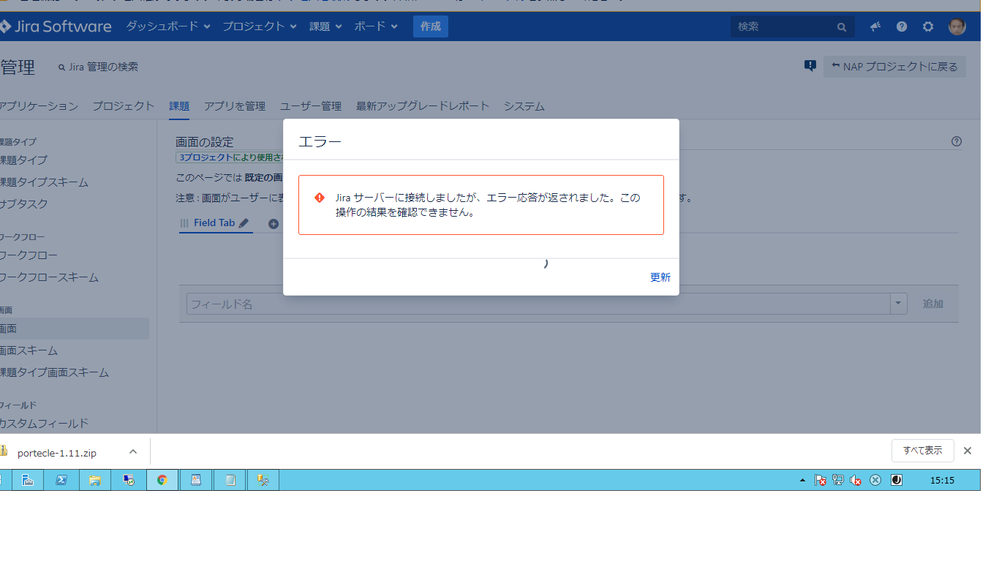999x562 pixels.
Task: Click the Jira Software logo
Action: [56, 26]
